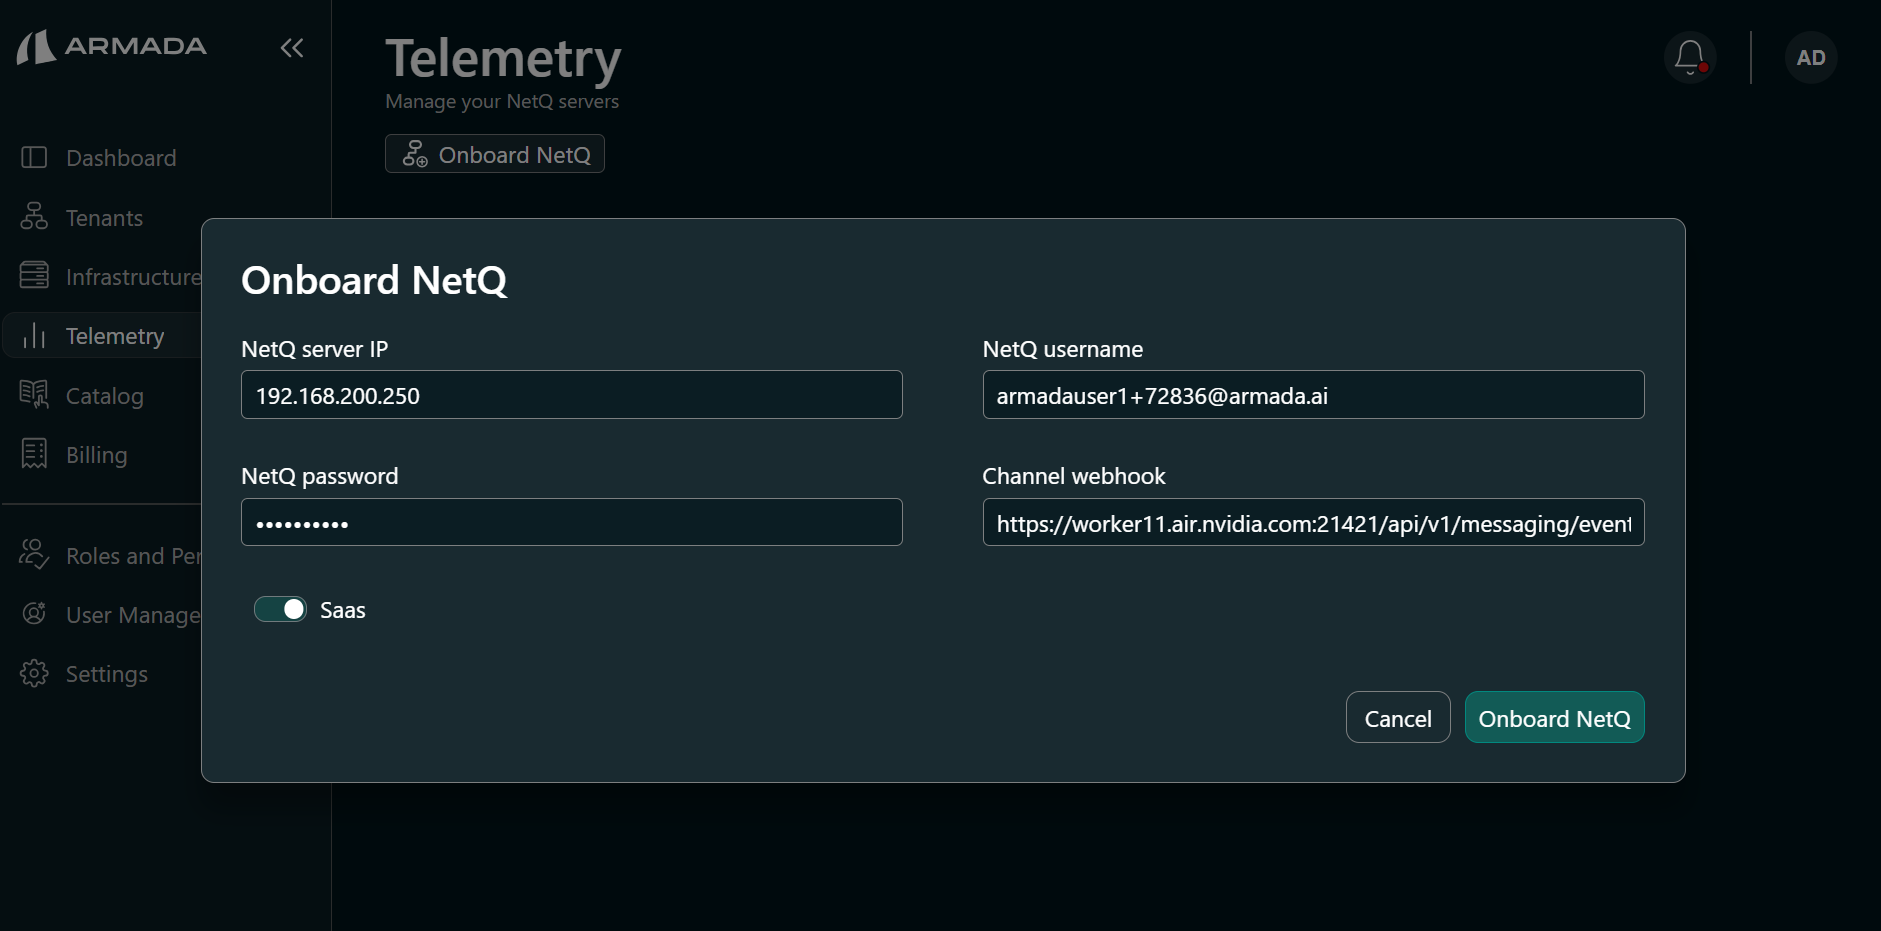Cancel the Onboard NetQ dialog
This screenshot has width=1881, height=931.
1398,717
